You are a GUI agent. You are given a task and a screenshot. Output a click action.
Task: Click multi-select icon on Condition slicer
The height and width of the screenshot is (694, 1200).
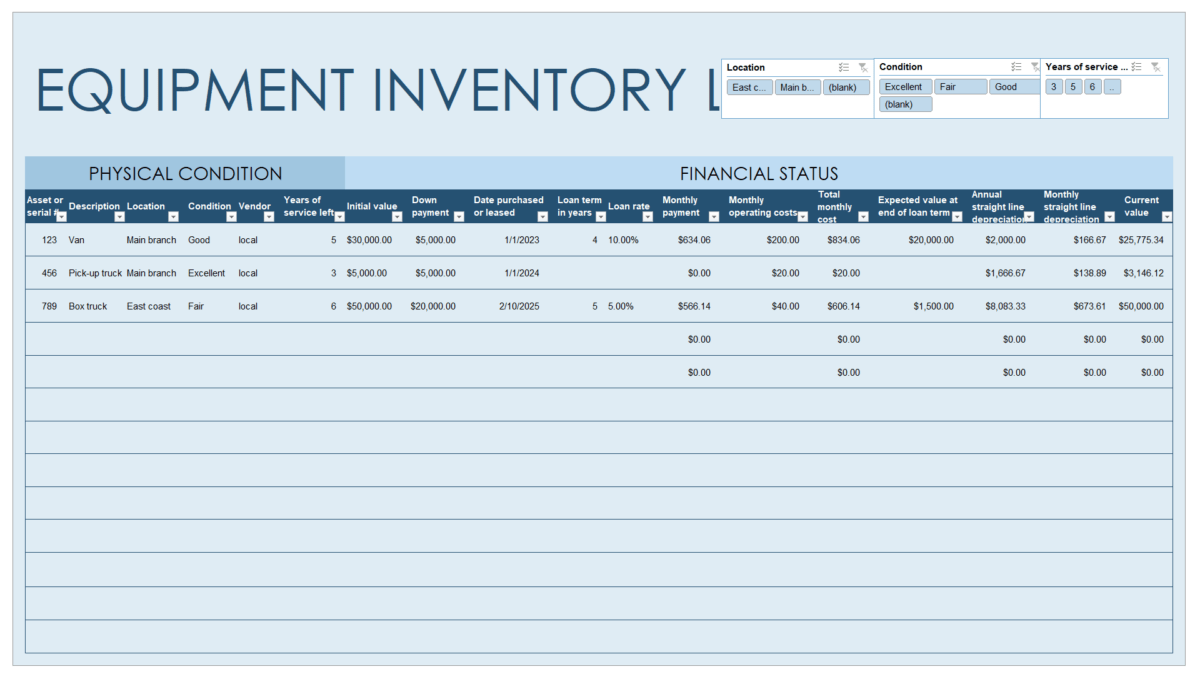(x=1015, y=67)
